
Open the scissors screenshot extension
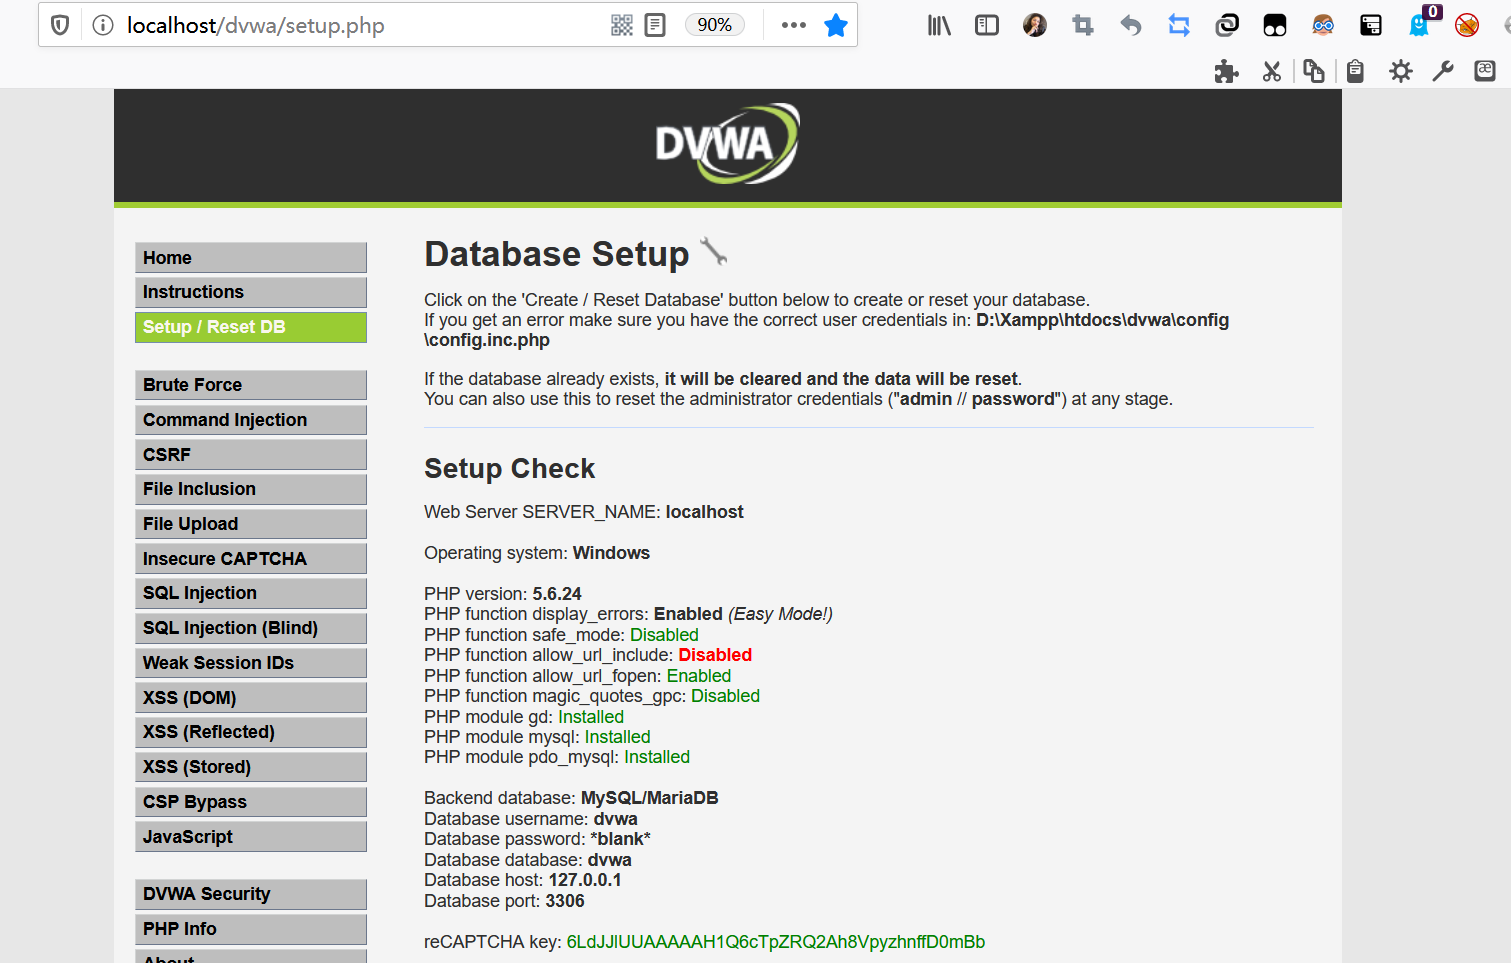pos(1271,71)
